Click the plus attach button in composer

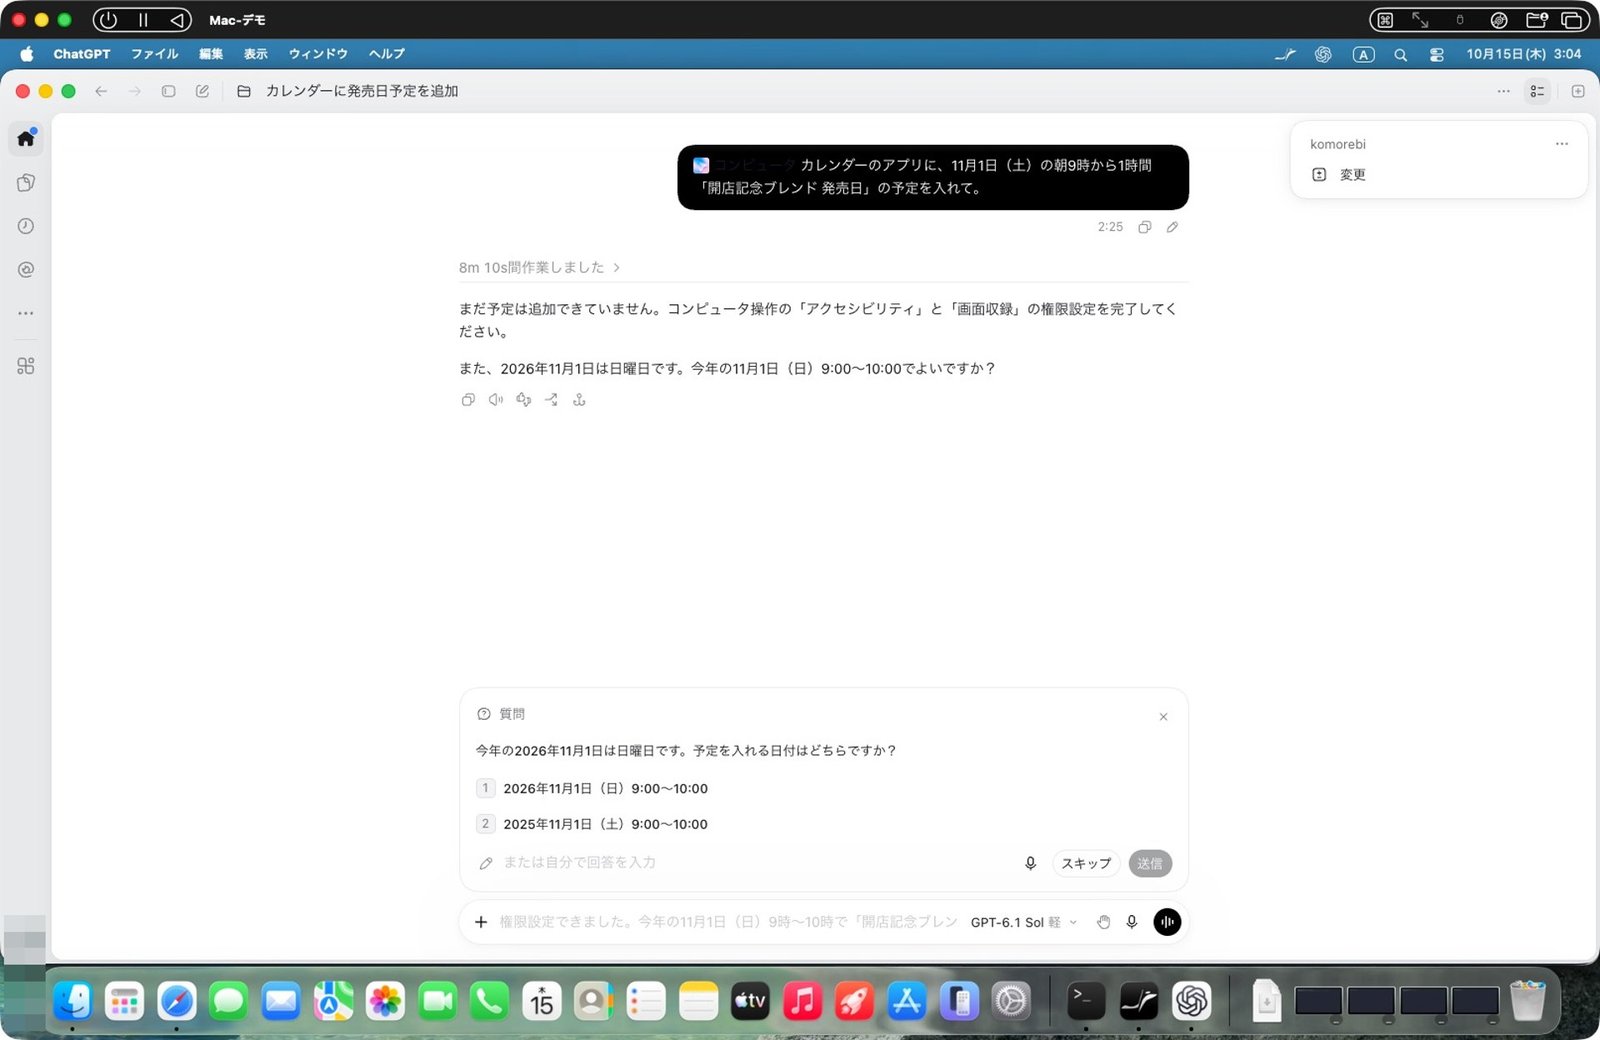point(481,922)
